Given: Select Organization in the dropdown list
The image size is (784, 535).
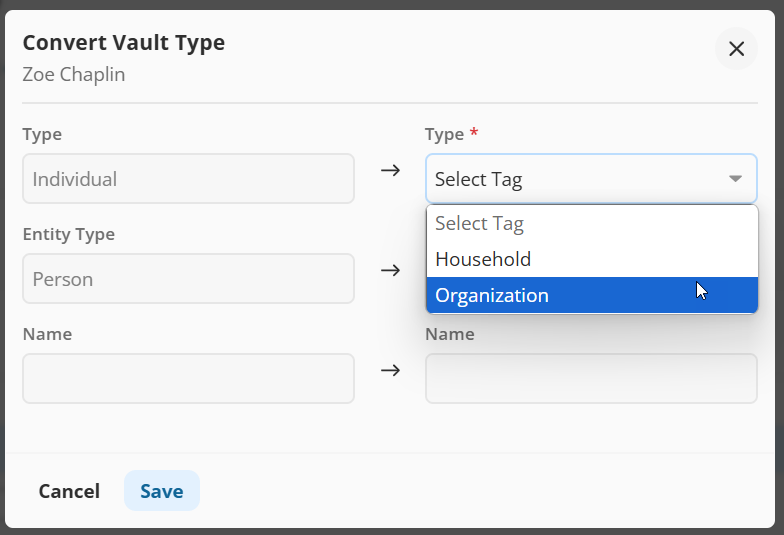Looking at the screenshot, I should tap(492, 296).
